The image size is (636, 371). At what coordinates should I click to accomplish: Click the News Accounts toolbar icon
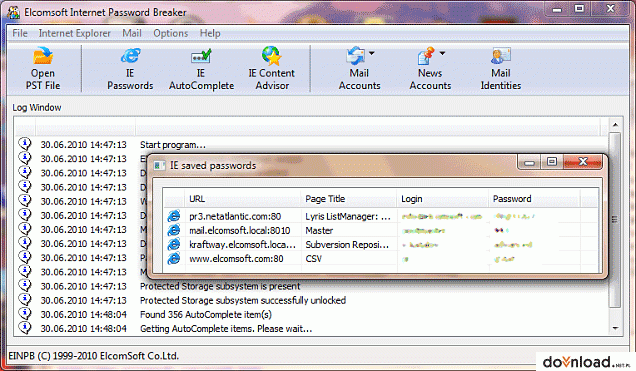pyautogui.click(x=426, y=56)
